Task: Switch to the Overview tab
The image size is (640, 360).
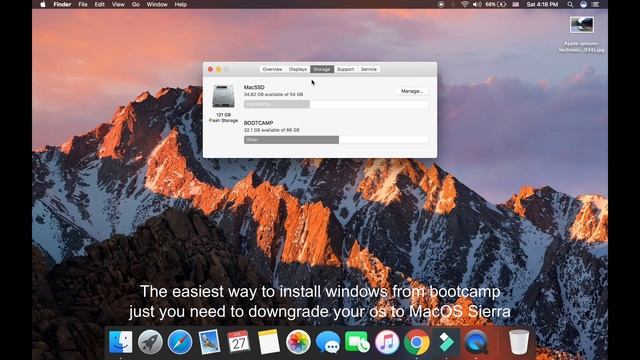Action: click(272, 69)
